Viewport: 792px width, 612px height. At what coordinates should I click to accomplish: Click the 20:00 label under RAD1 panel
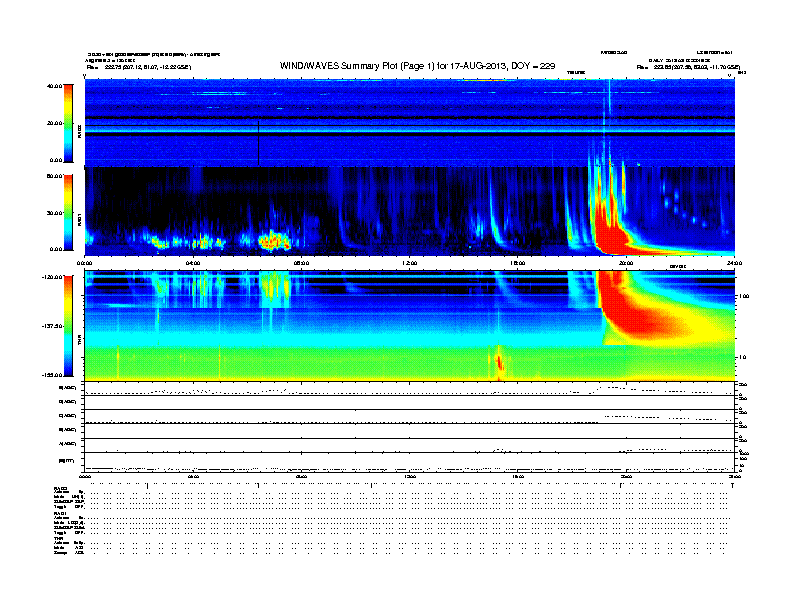[x=626, y=263]
